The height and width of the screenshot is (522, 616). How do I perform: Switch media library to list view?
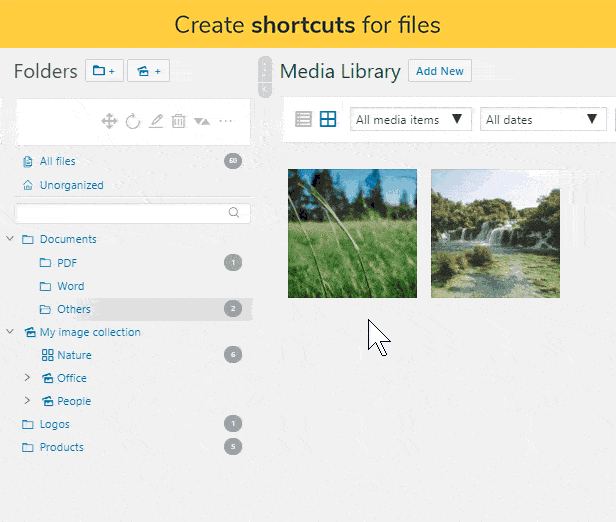[304, 120]
